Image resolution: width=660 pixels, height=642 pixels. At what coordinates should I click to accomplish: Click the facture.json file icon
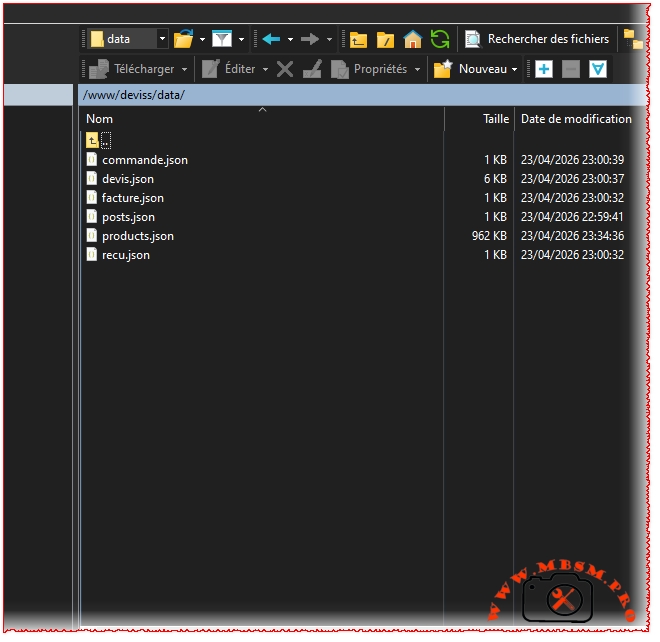pyautogui.click(x=91, y=197)
